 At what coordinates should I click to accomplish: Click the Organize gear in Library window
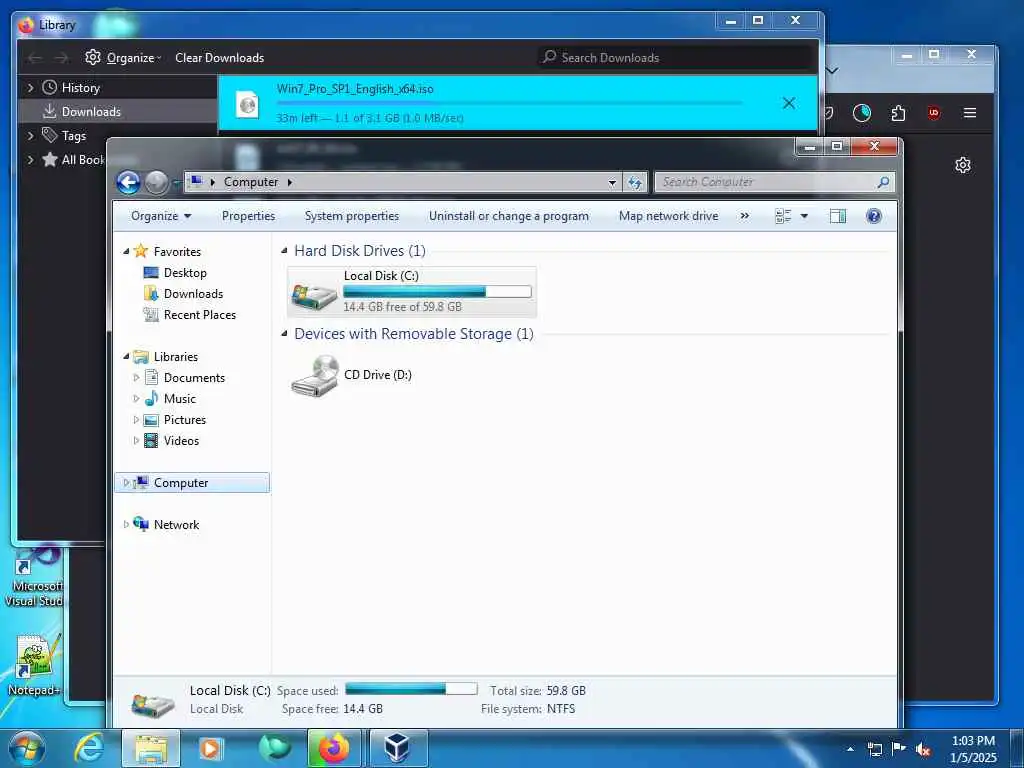(x=93, y=57)
